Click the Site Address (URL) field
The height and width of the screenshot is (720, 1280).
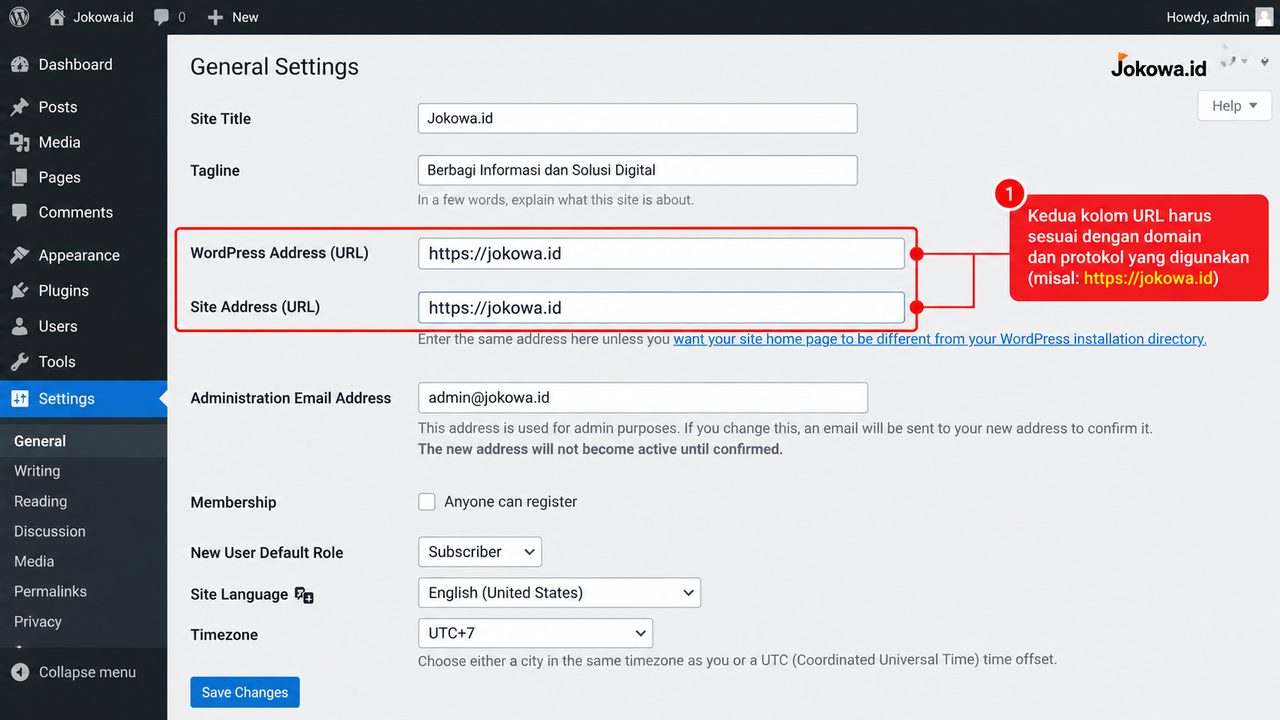661,307
